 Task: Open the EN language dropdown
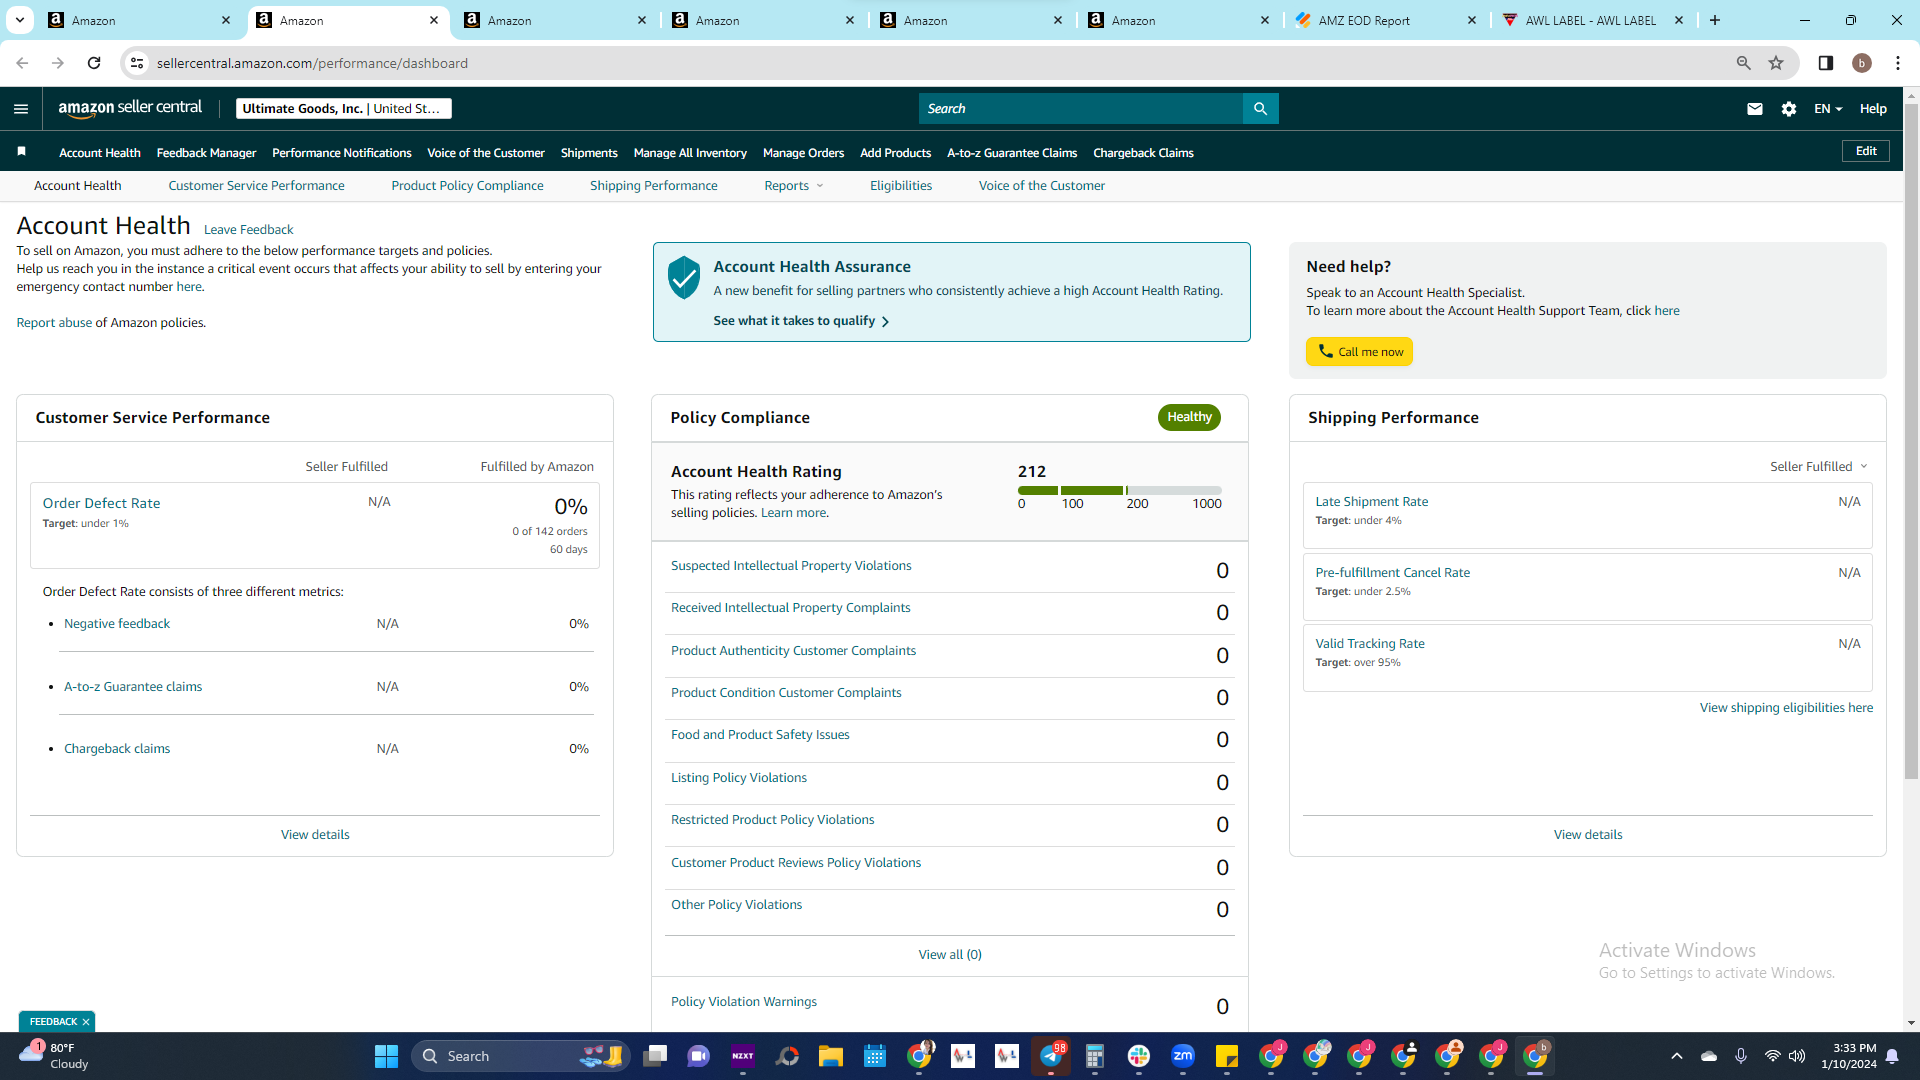coord(1828,109)
